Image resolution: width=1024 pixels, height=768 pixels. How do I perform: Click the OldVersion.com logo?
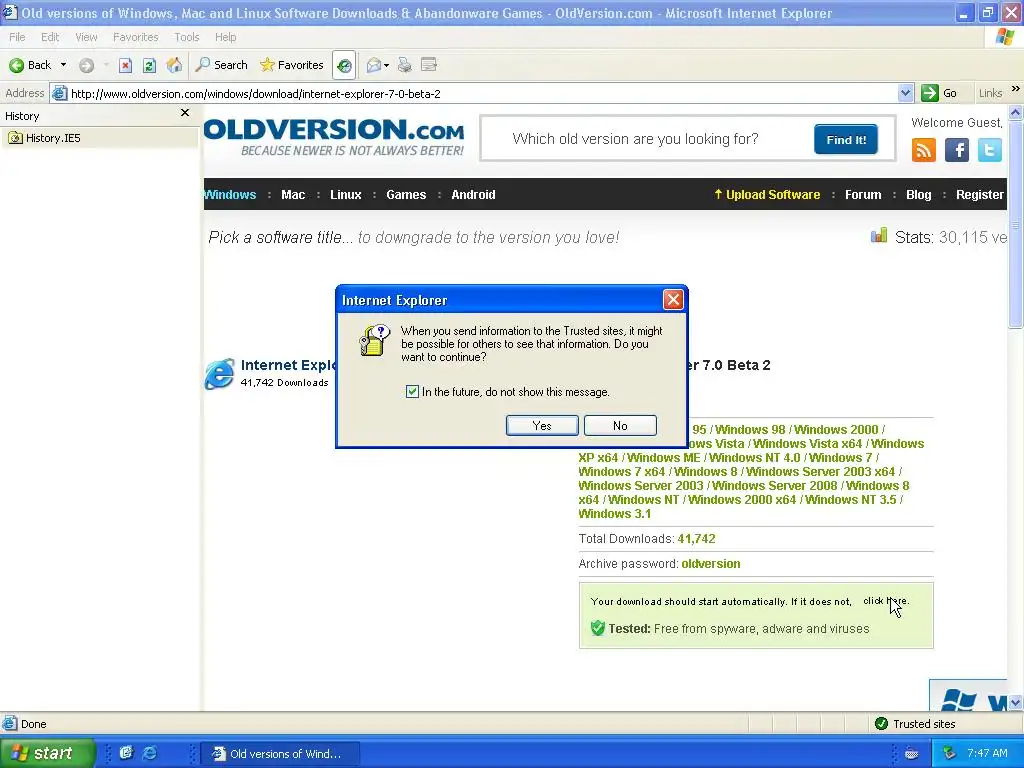tap(334, 137)
